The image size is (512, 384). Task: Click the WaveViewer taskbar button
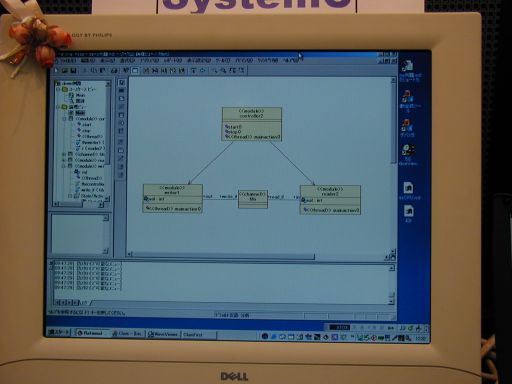point(163,334)
